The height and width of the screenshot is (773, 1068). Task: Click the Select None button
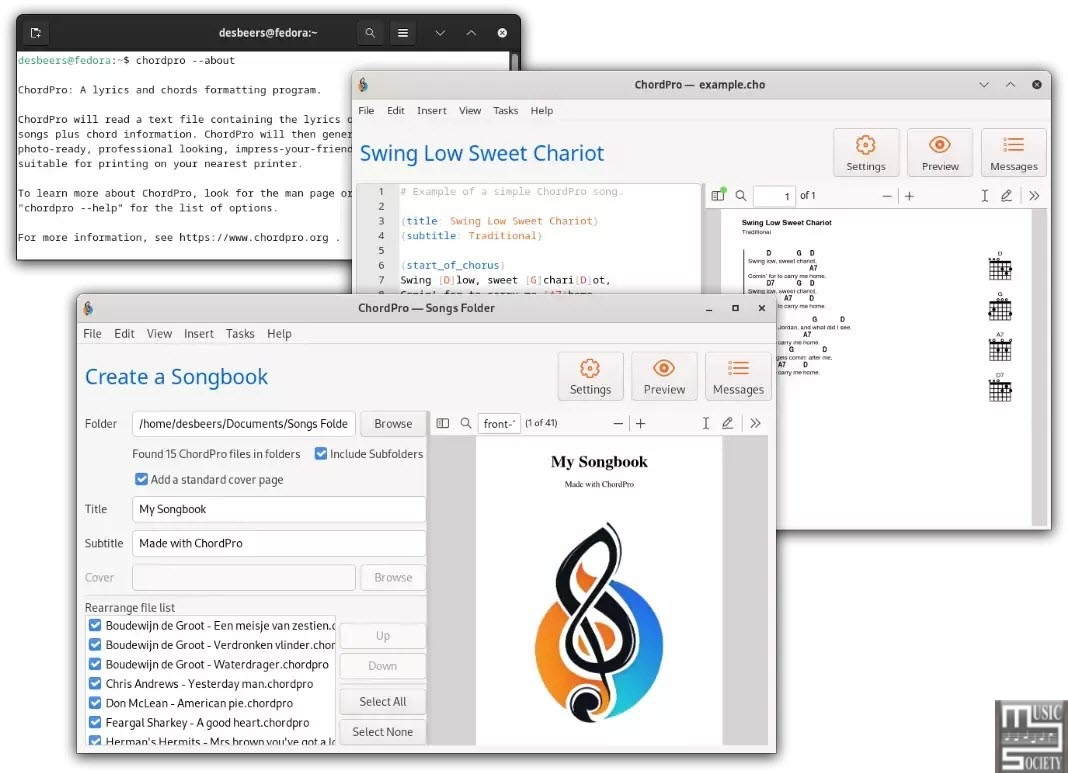point(383,731)
